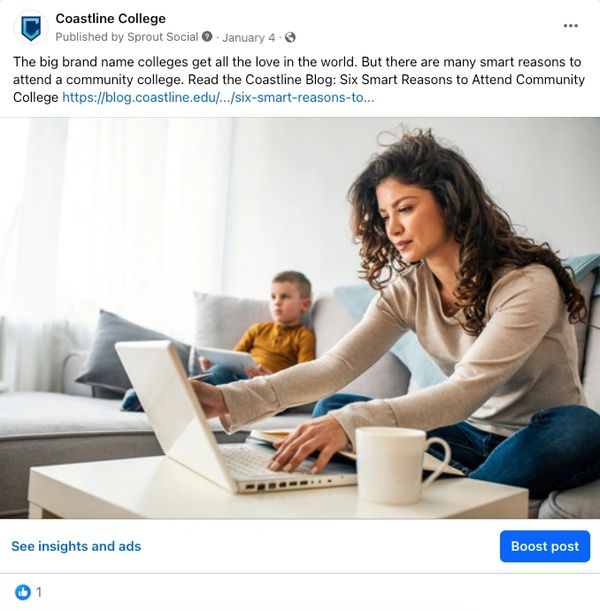
Task: Open the three-dot post options menu
Action: (x=570, y=26)
